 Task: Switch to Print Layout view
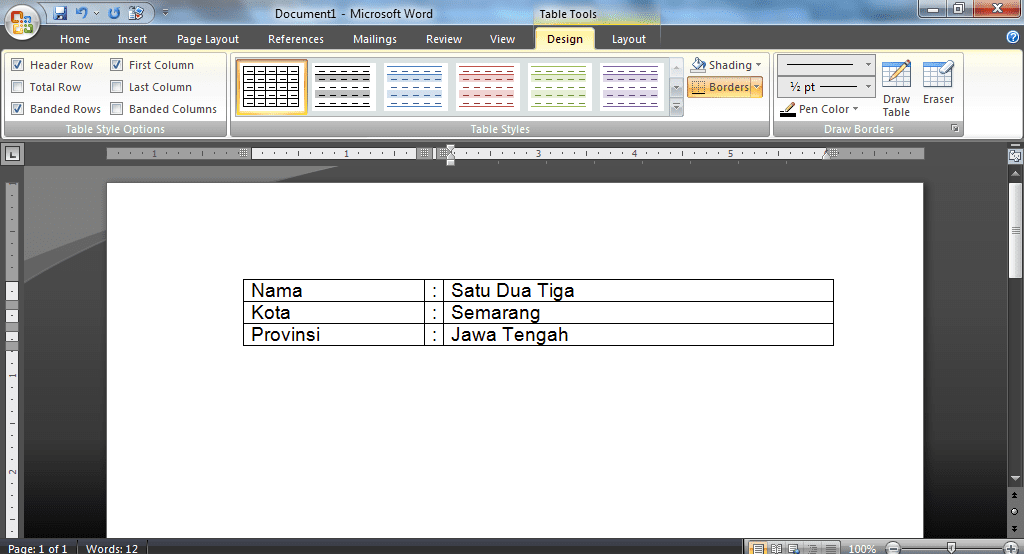[x=758, y=548]
